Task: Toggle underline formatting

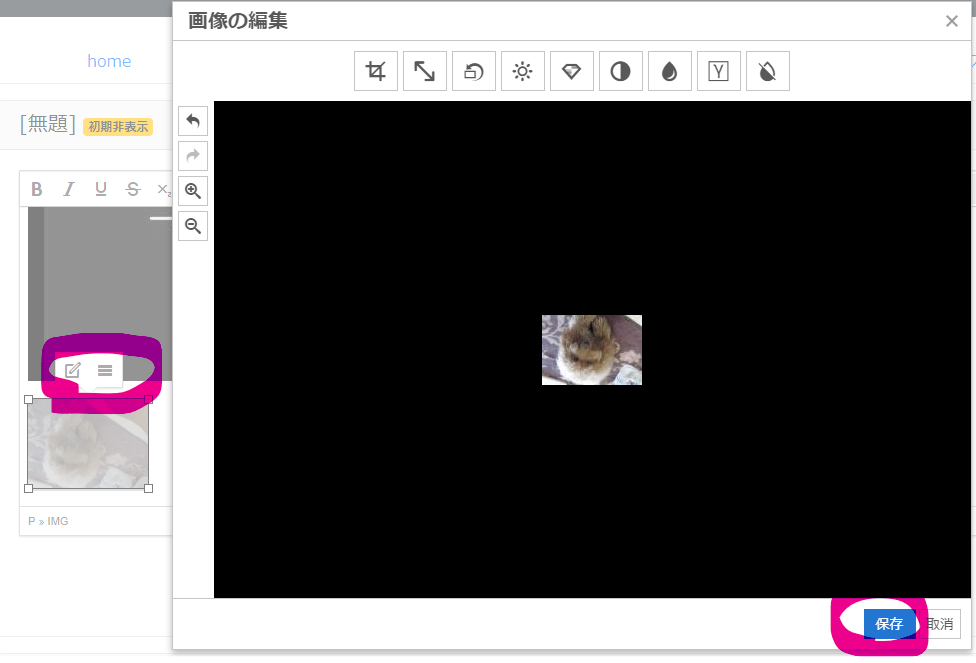Action: point(100,189)
